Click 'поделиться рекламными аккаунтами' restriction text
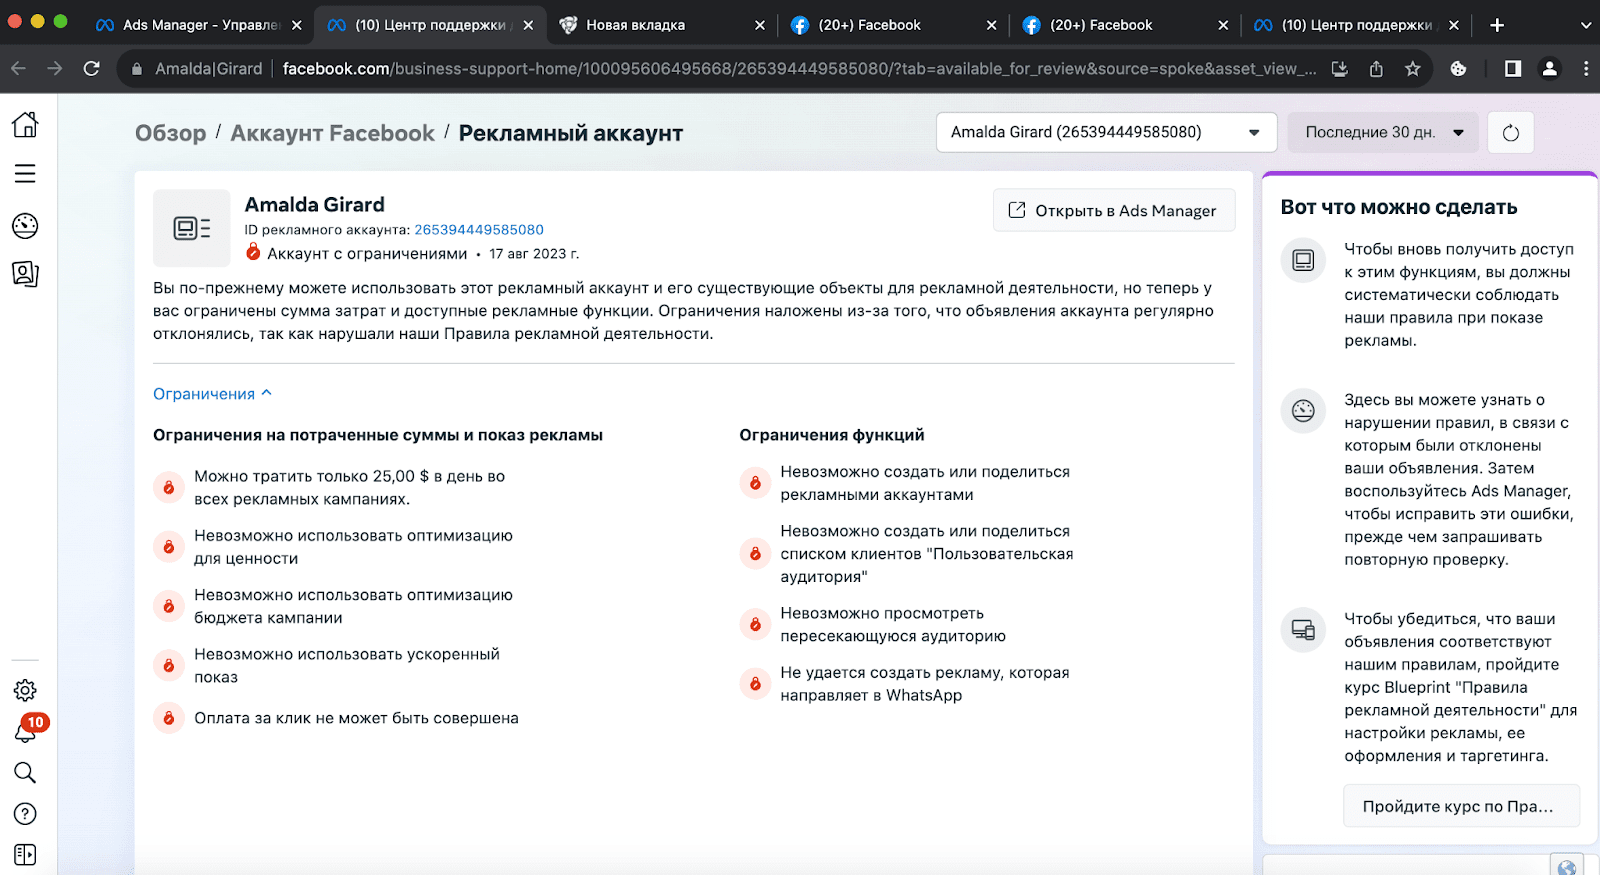1600x875 pixels. tap(925, 483)
